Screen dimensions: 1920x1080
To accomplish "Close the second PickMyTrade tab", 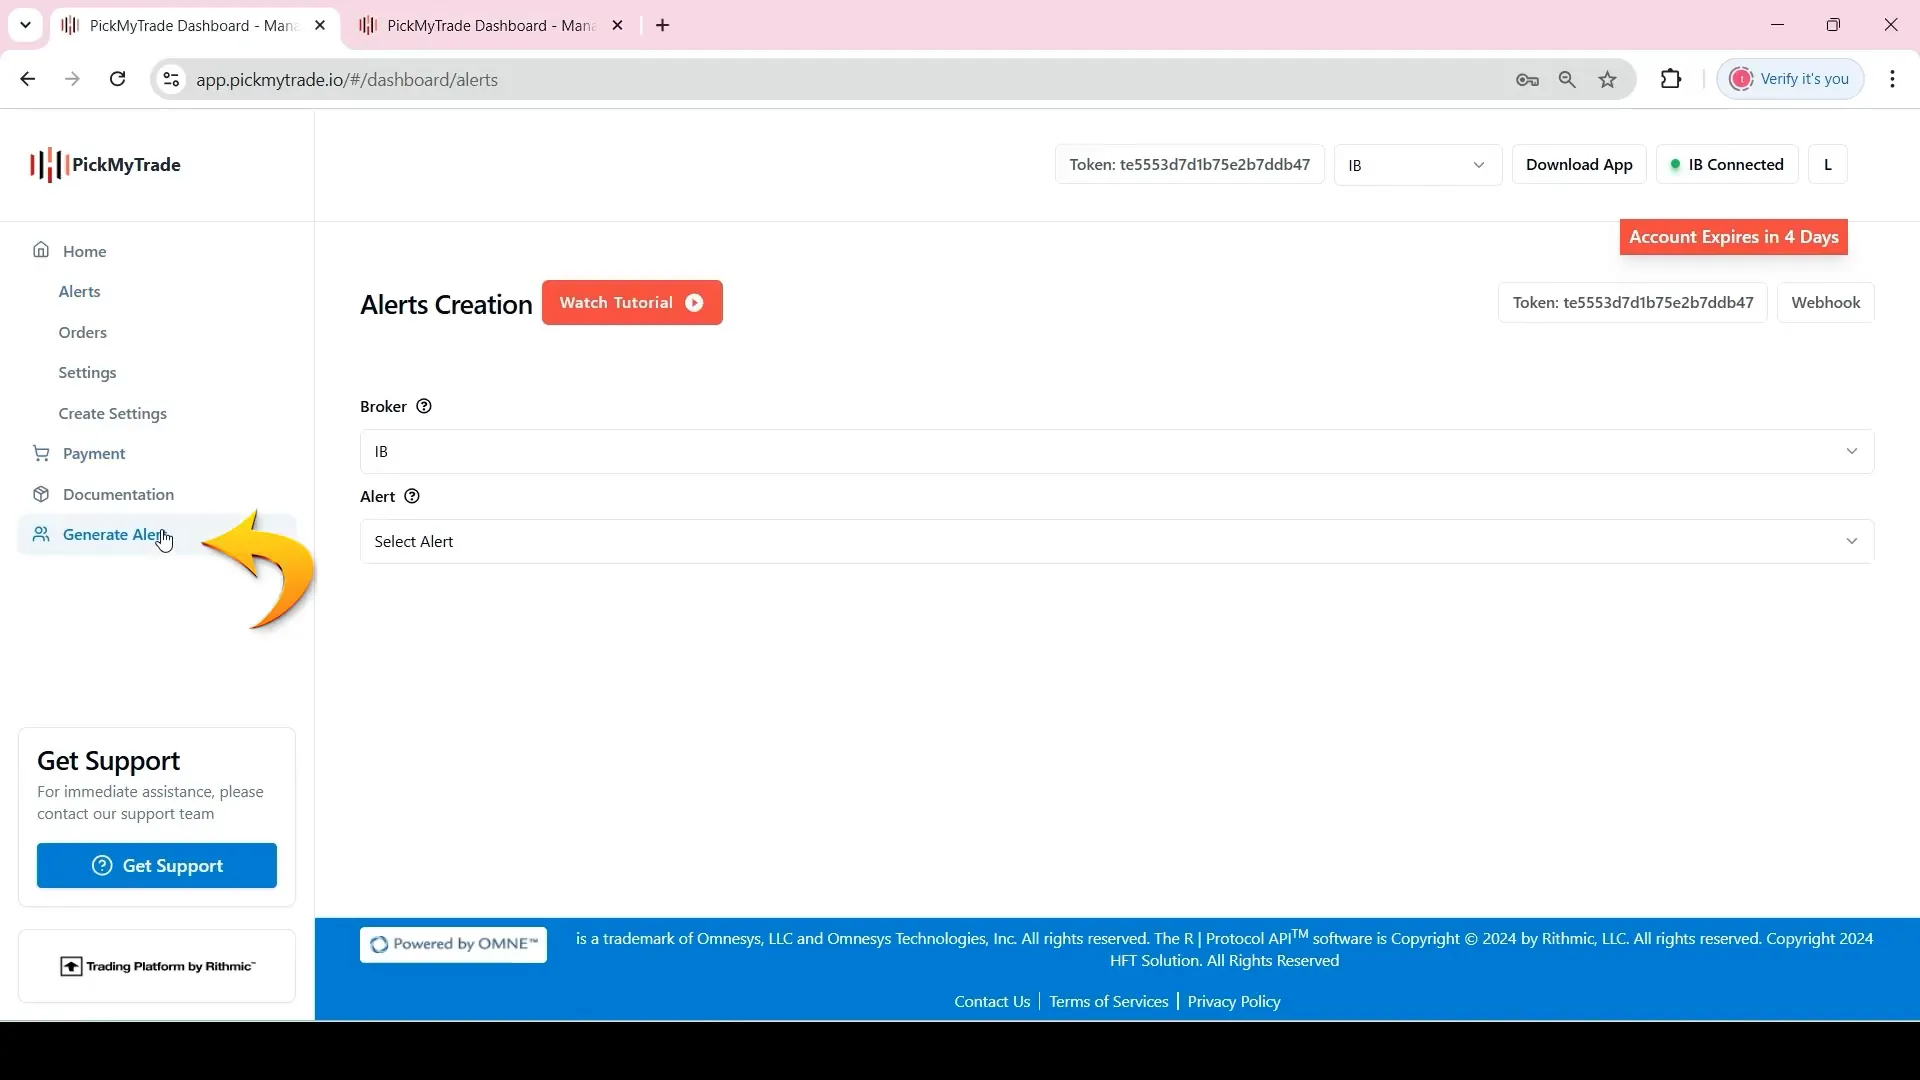I will tap(618, 25).
